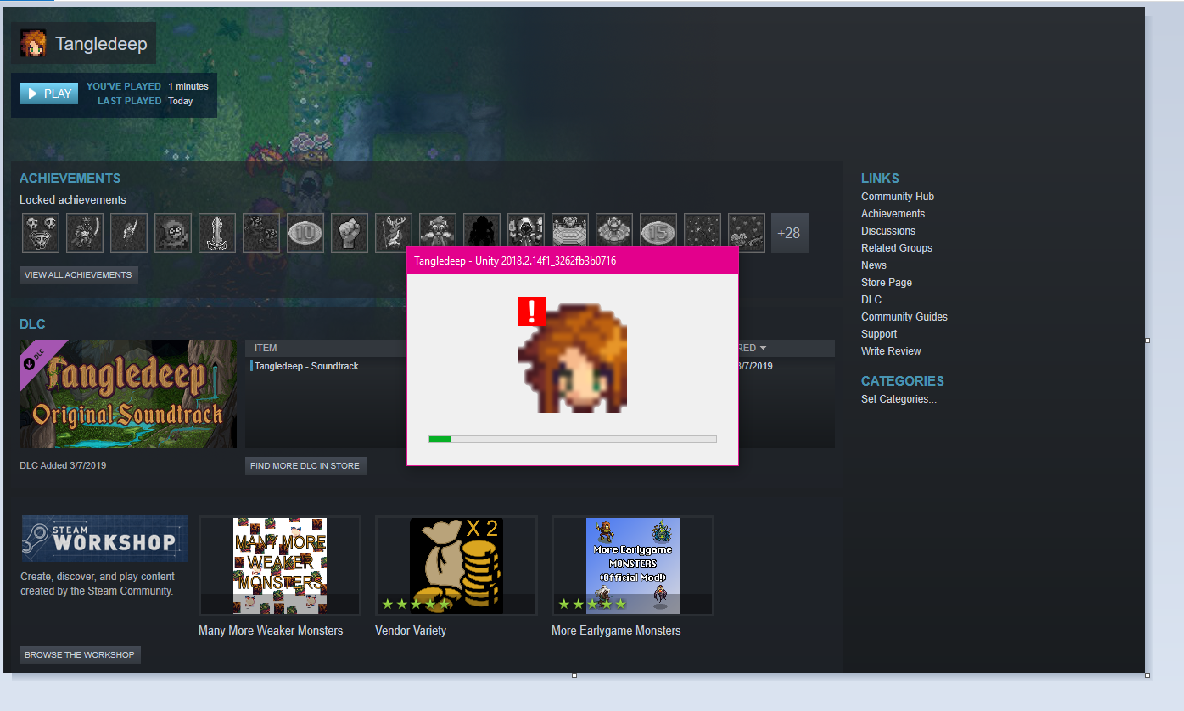Image resolution: width=1184 pixels, height=711 pixels.
Task: Click the green loading progress bar
Action: pos(572,439)
